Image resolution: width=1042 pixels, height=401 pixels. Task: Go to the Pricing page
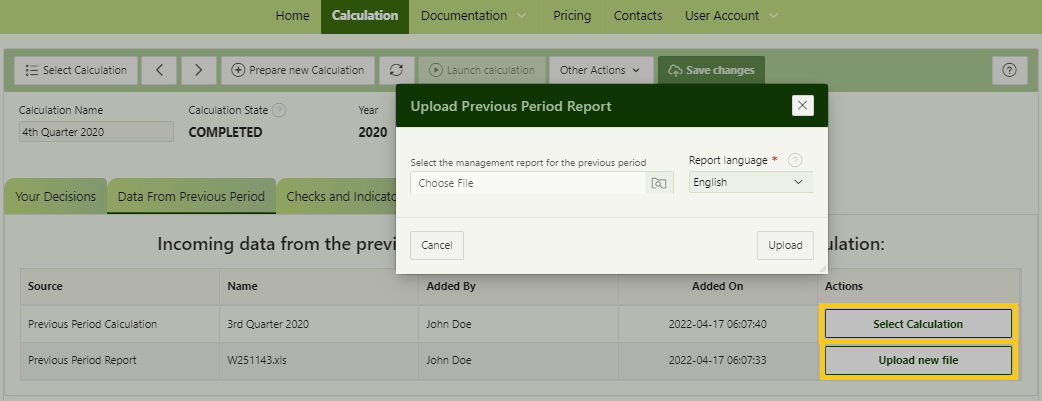coord(571,16)
